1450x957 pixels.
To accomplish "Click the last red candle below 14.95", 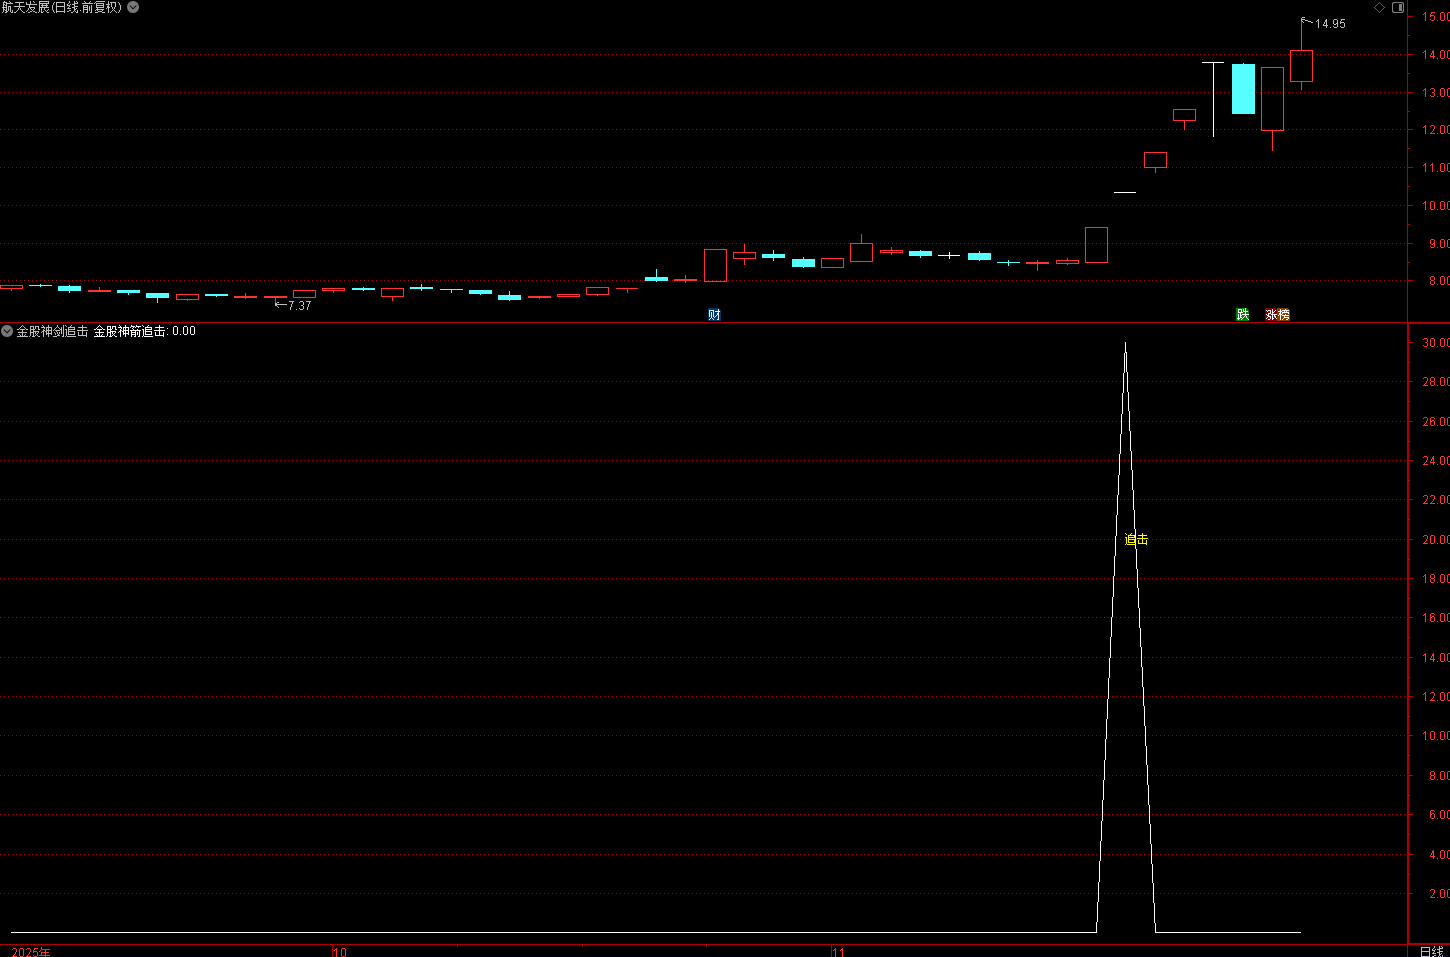I will (x=1301, y=65).
